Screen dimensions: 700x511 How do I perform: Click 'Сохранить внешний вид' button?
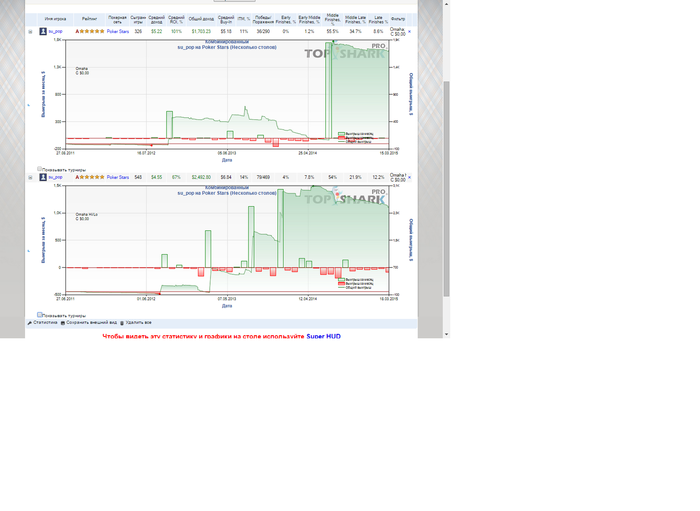click(92, 322)
